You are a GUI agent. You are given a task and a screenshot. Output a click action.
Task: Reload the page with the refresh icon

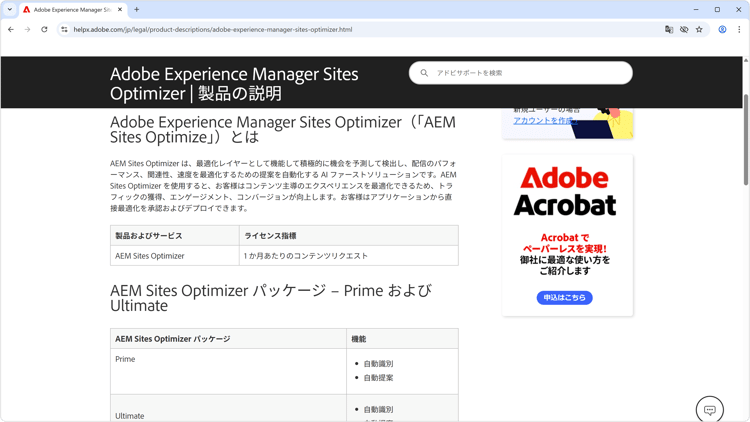(44, 29)
